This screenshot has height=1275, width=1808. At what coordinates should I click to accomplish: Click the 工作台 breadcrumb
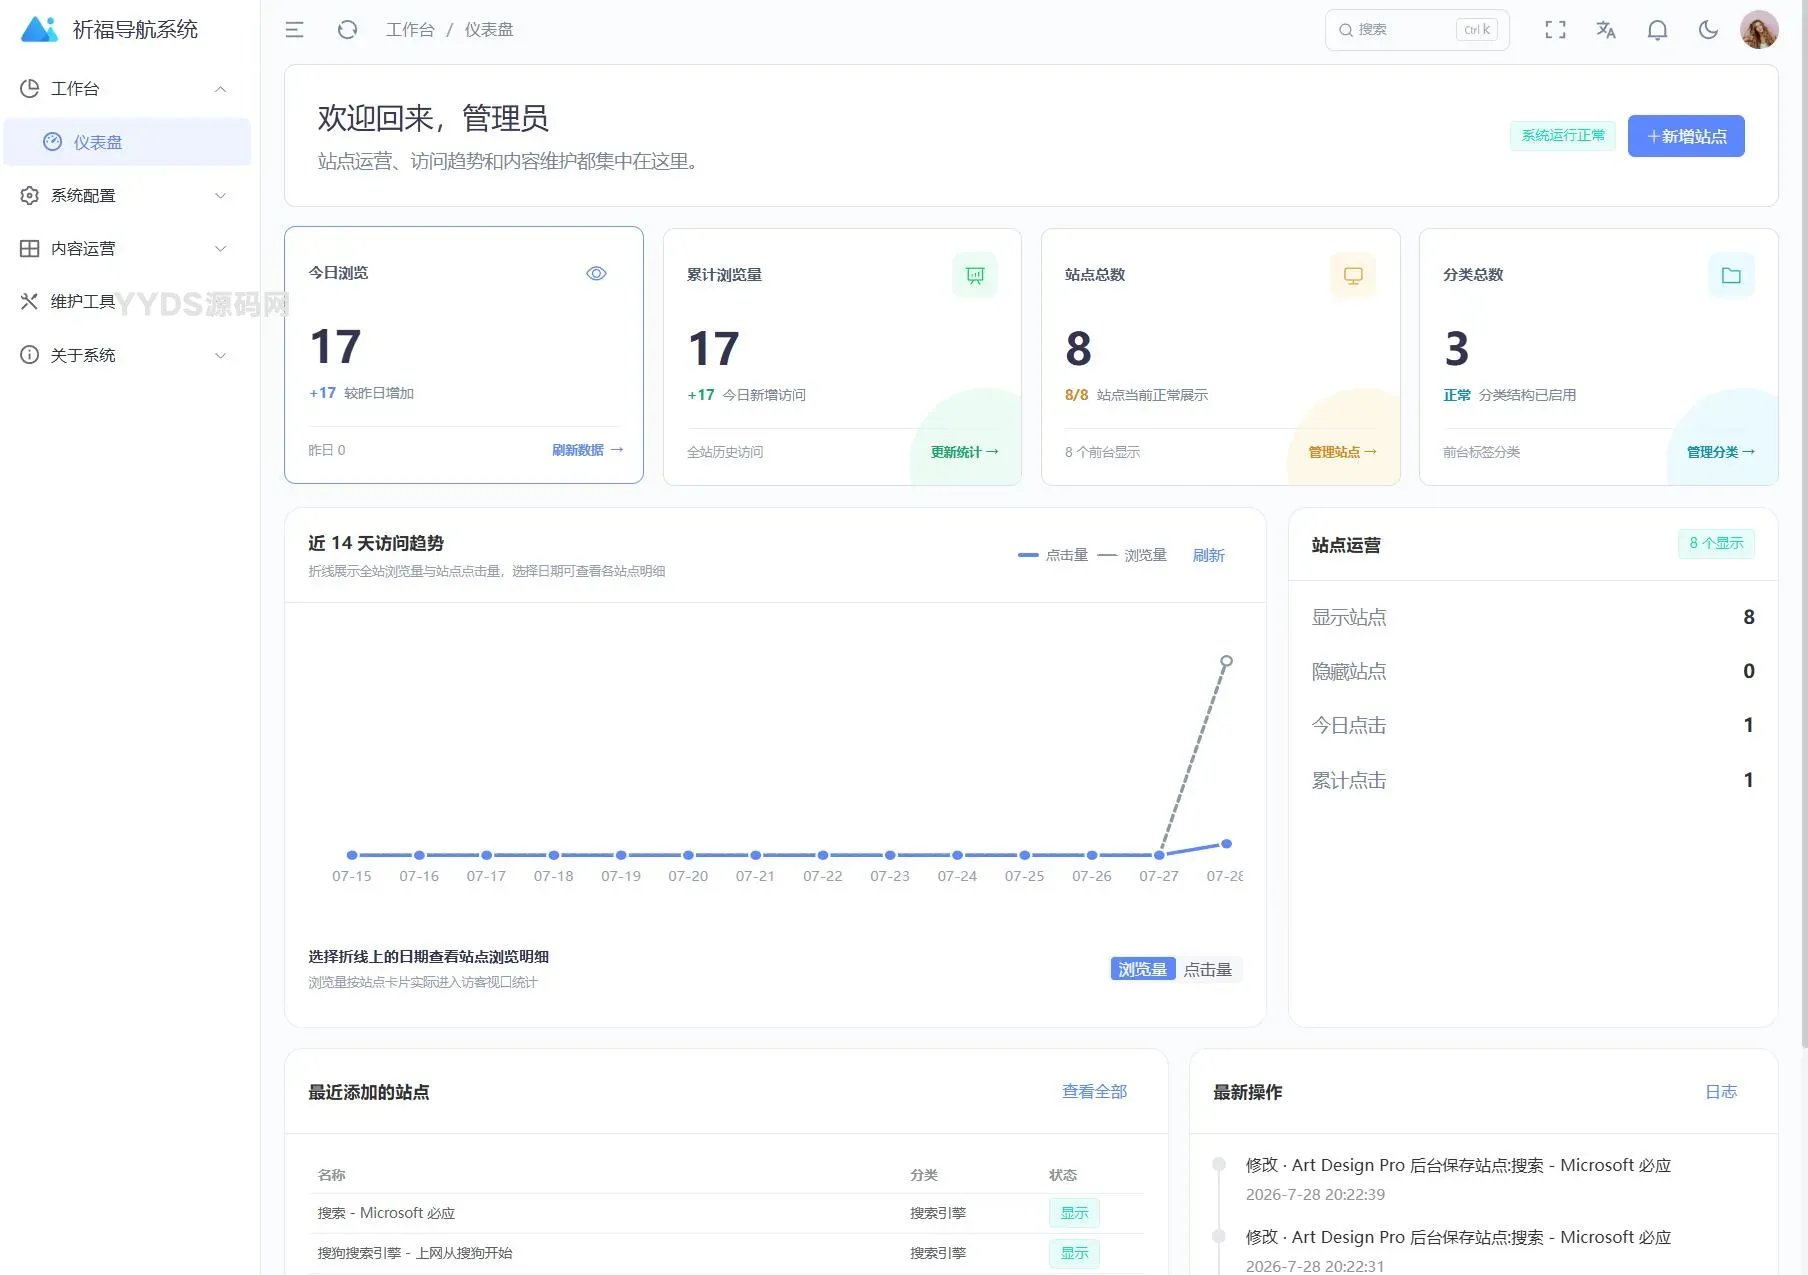410,30
